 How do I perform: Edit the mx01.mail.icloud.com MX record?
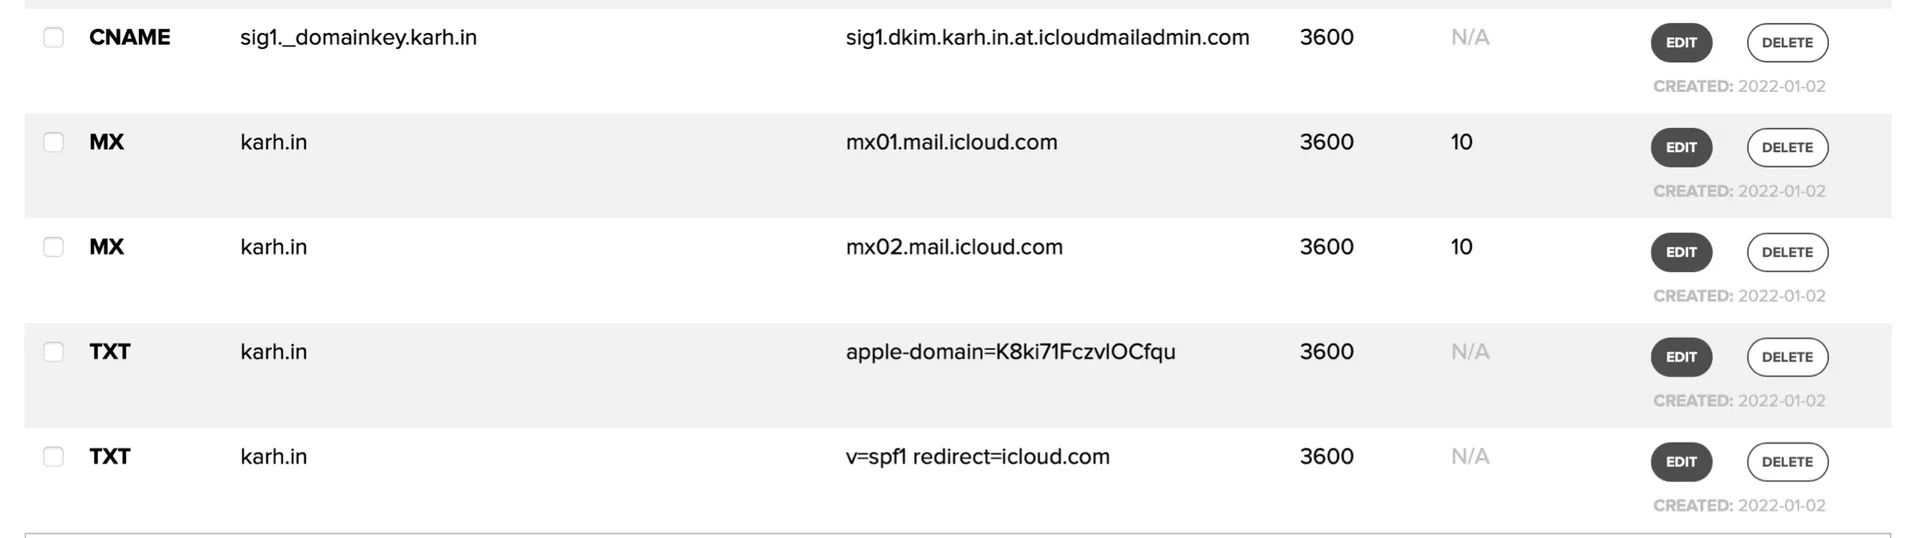point(1681,148)
